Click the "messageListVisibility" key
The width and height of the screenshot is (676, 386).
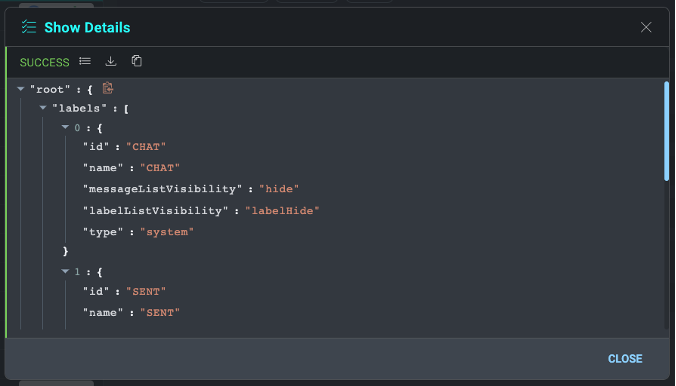(x=162, y=189)
